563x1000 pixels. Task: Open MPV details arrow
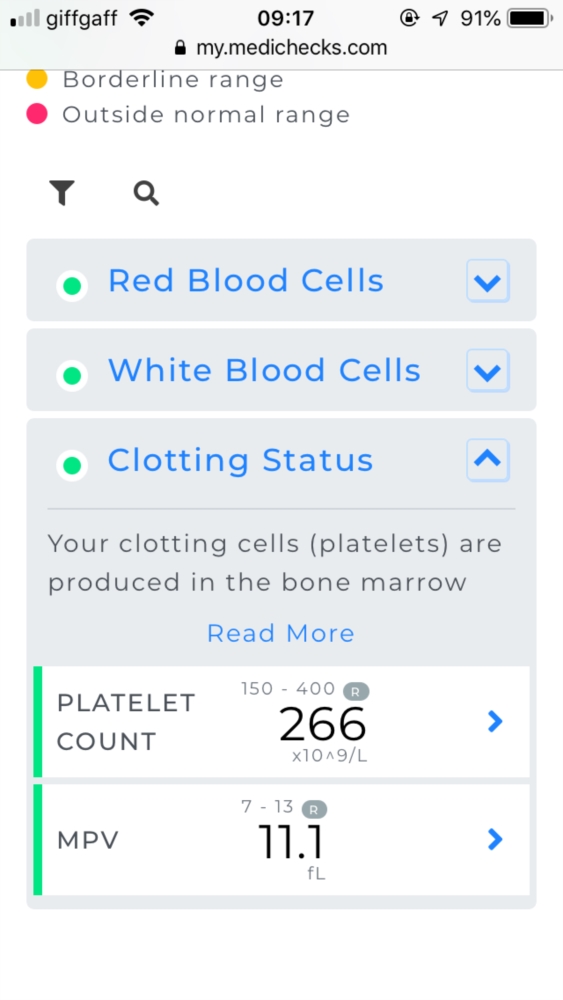(495, 840)
